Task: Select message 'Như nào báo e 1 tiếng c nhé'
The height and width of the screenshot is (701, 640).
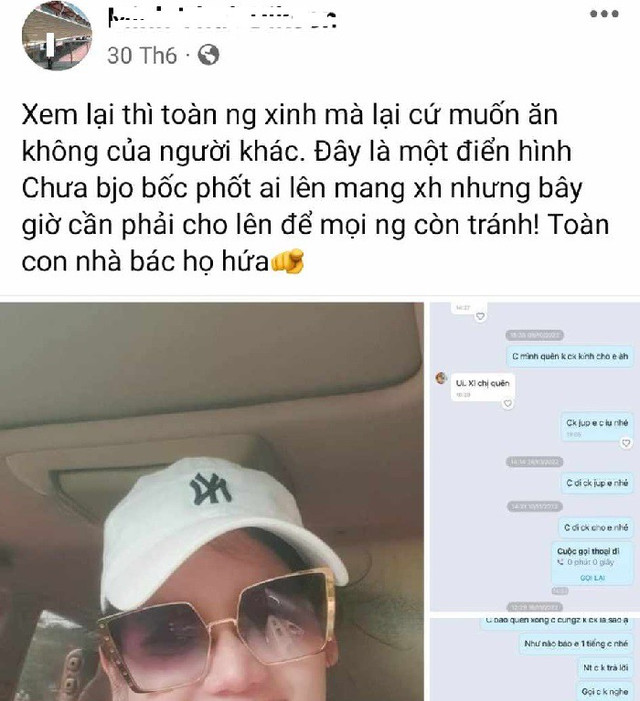Action: [x=576, y=643]
